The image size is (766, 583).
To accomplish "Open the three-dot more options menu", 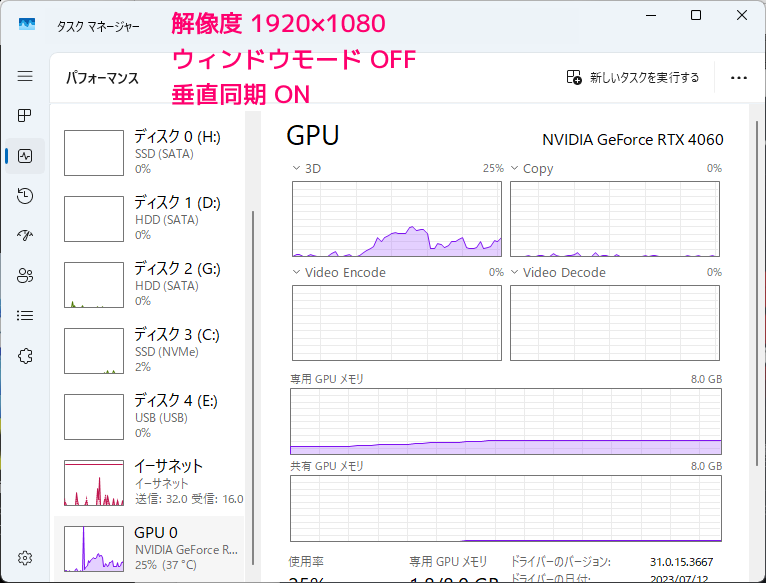I will coord(739,78).
